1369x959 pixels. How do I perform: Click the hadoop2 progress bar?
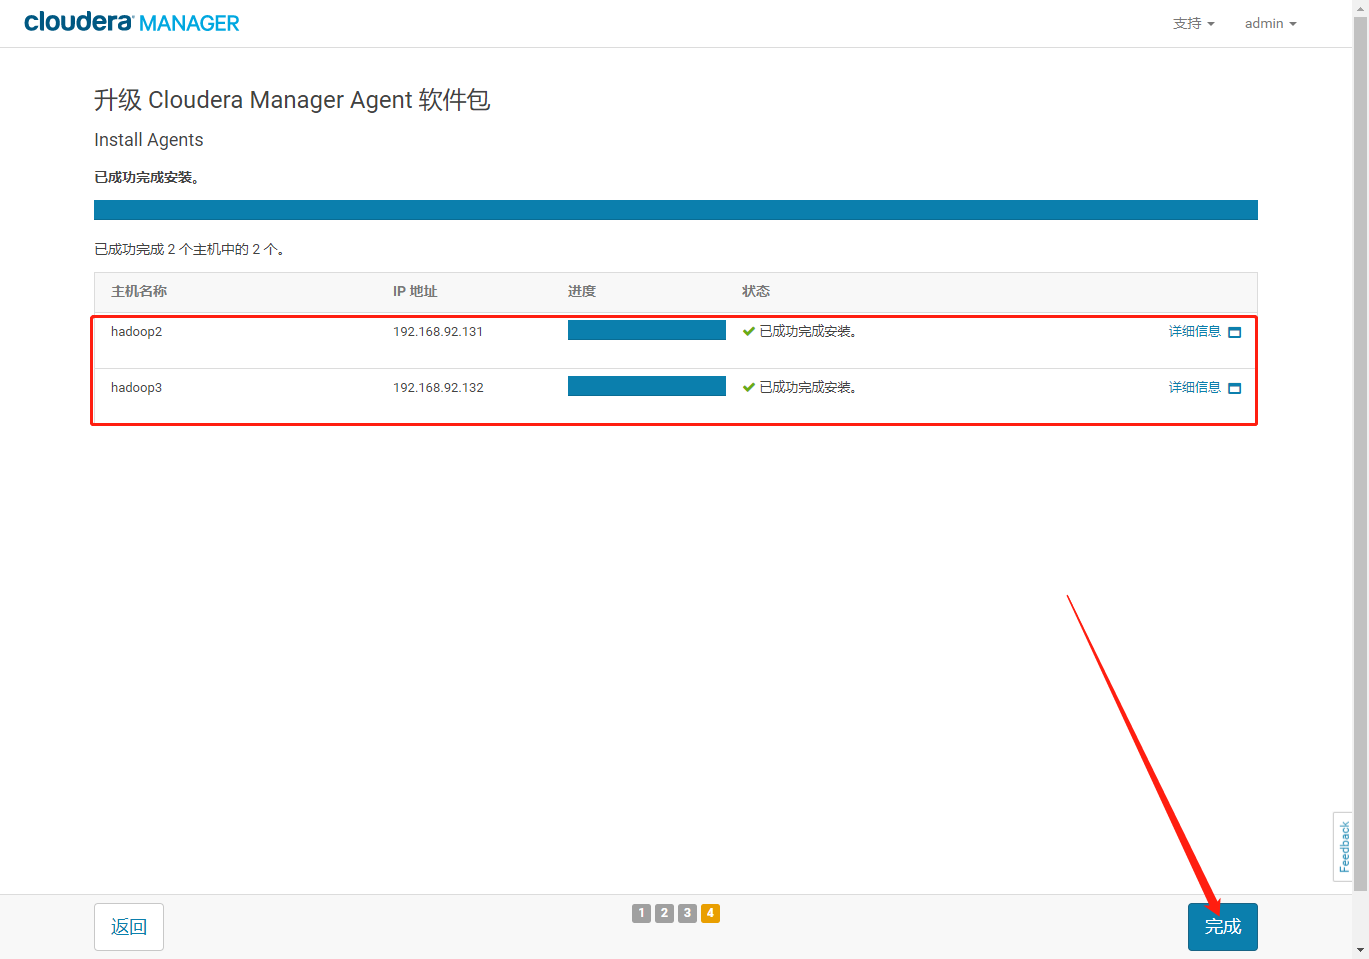tap(647, 330)
